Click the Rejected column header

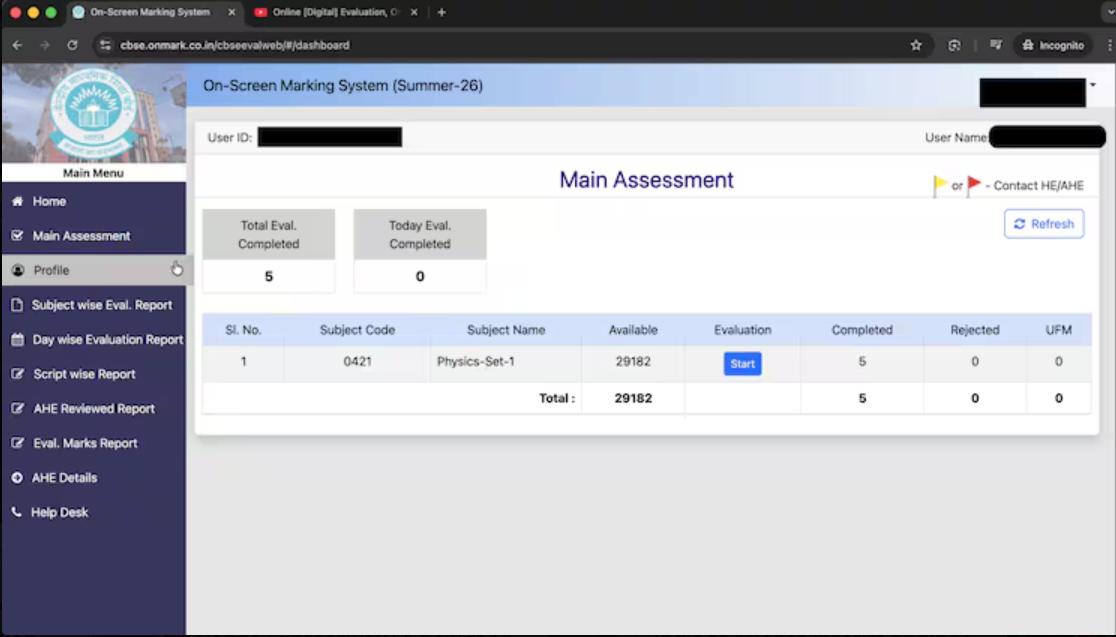click(x=975, y=330)
